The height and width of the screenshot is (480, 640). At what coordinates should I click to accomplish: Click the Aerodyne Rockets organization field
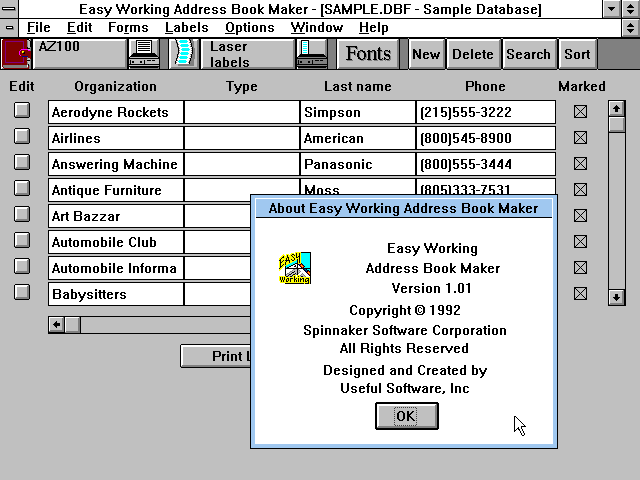pyautogui.click(x=116, y=112)
